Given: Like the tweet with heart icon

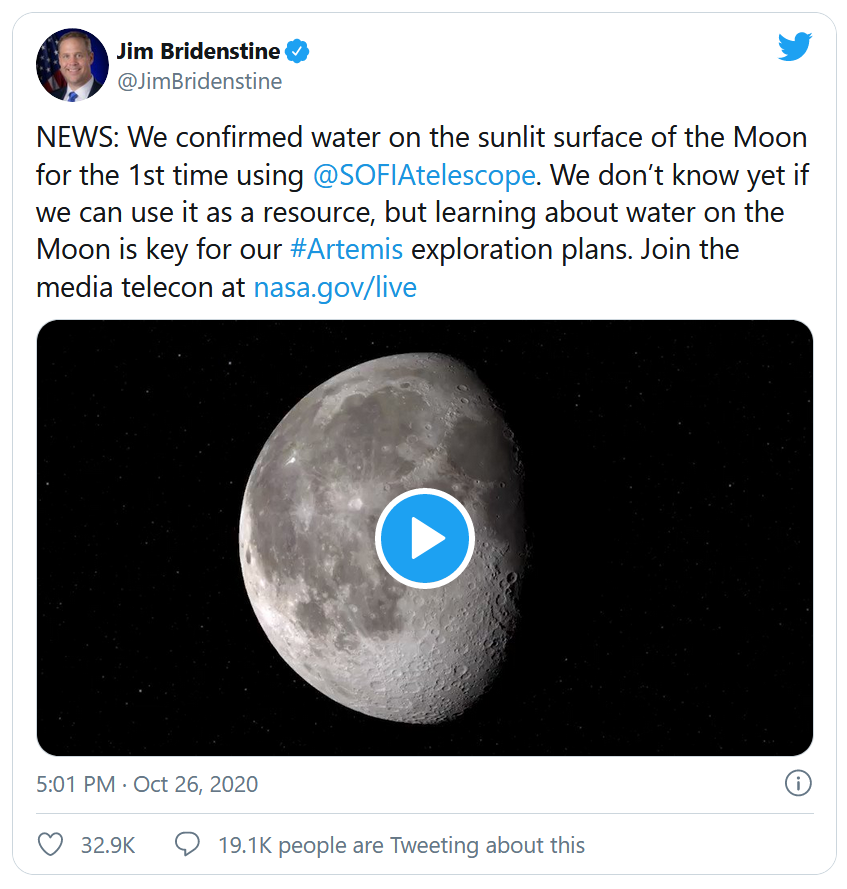Looking at the screenshot, I should (x=50, y=844).
